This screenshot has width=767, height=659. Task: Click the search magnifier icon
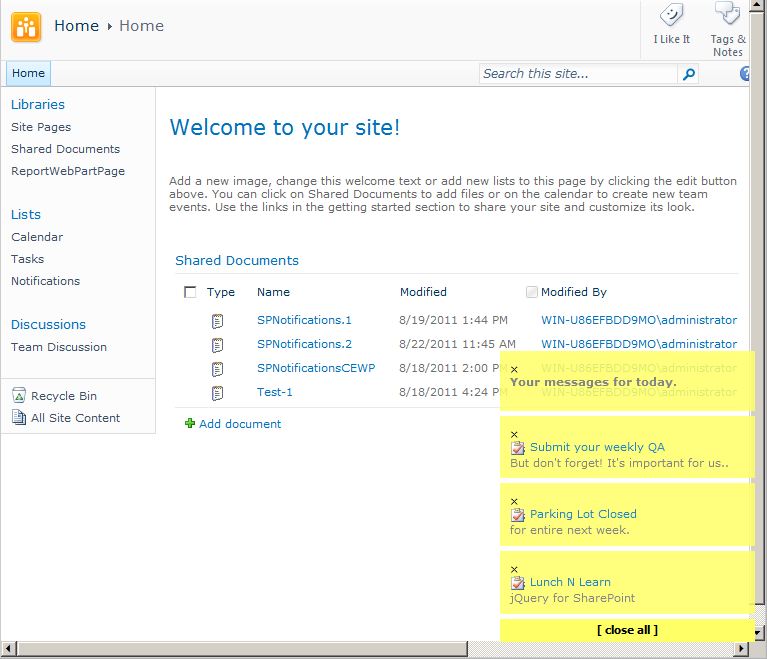click(689, 74)
